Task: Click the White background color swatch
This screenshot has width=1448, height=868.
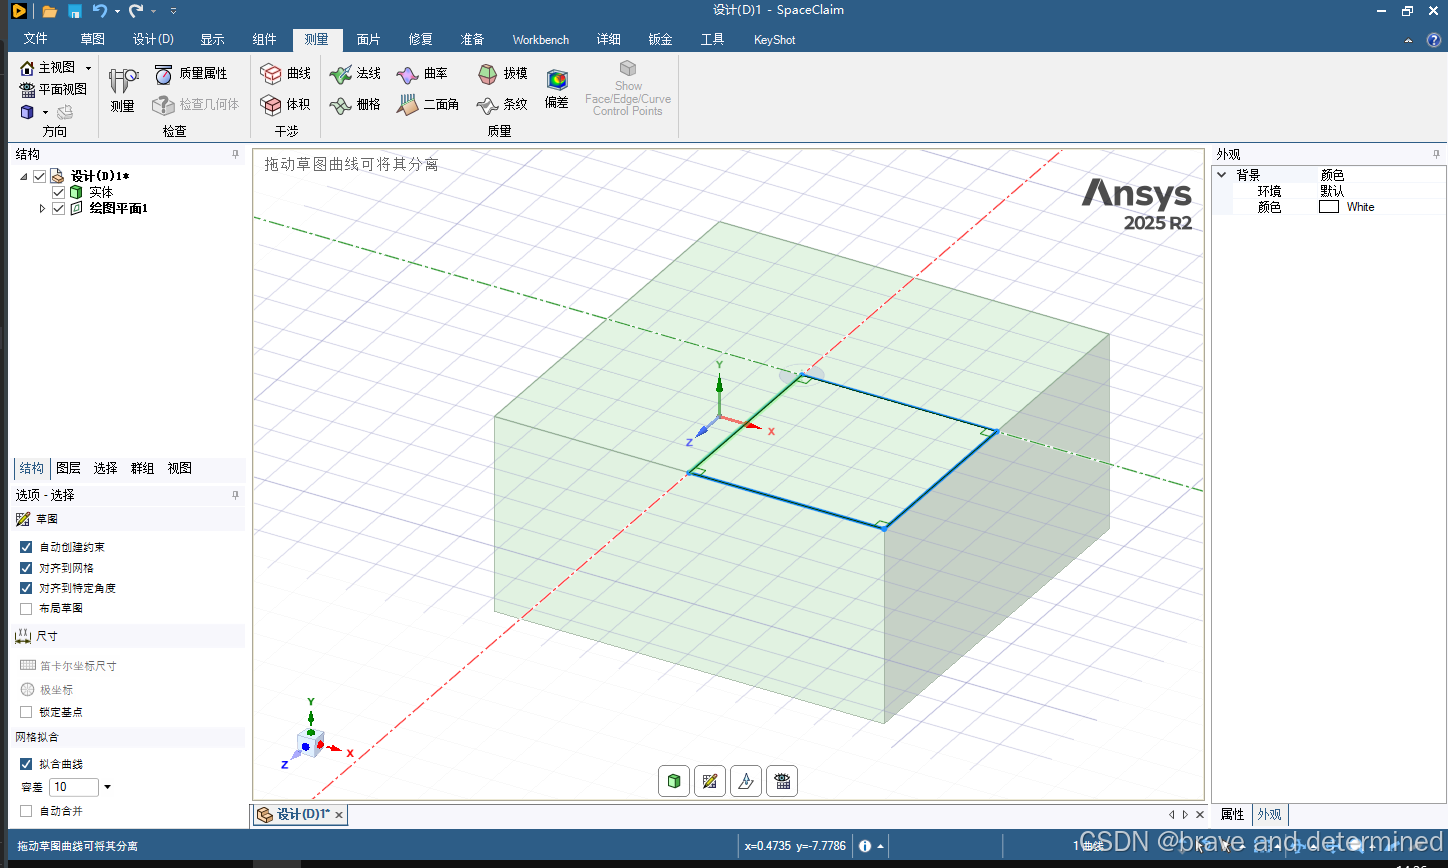Action: coord(1329,206)
